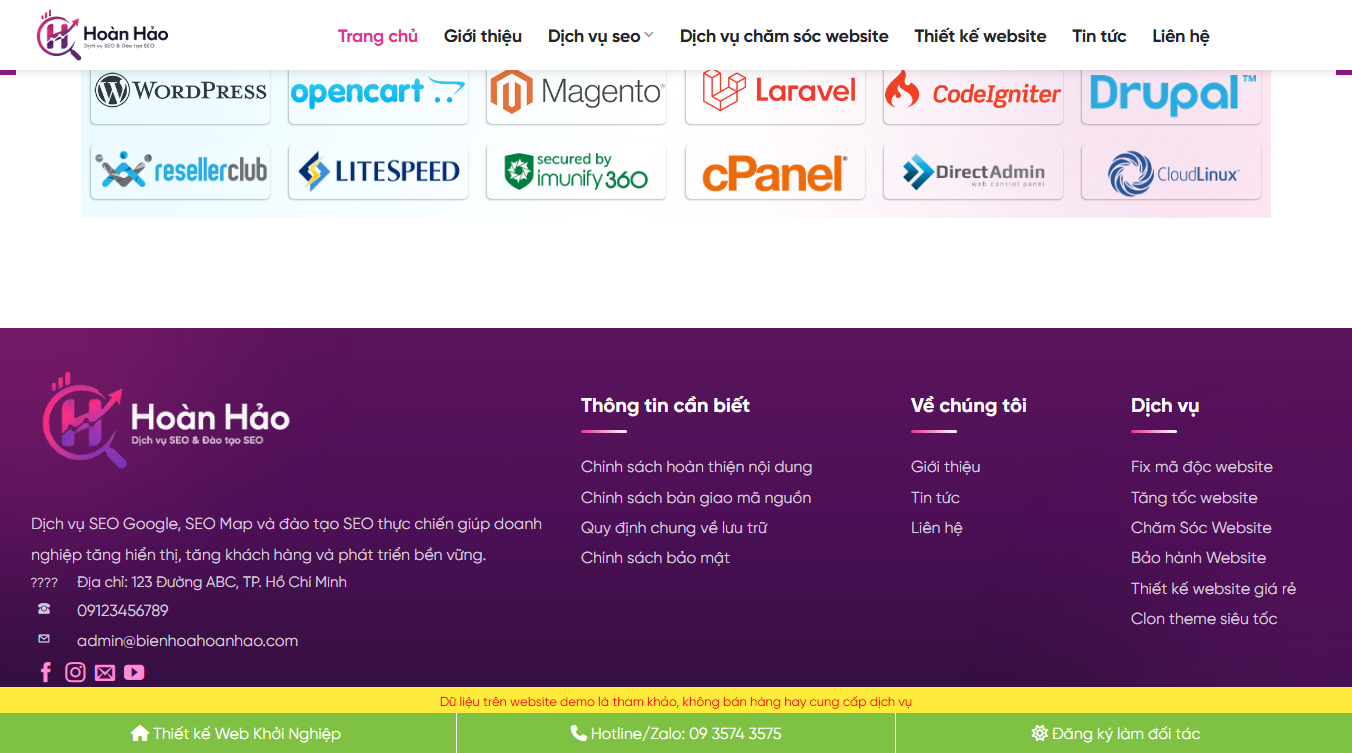Click Fix mã độc website link
The width and height of the screenshot is (1352, 753).
point(1202,467)
